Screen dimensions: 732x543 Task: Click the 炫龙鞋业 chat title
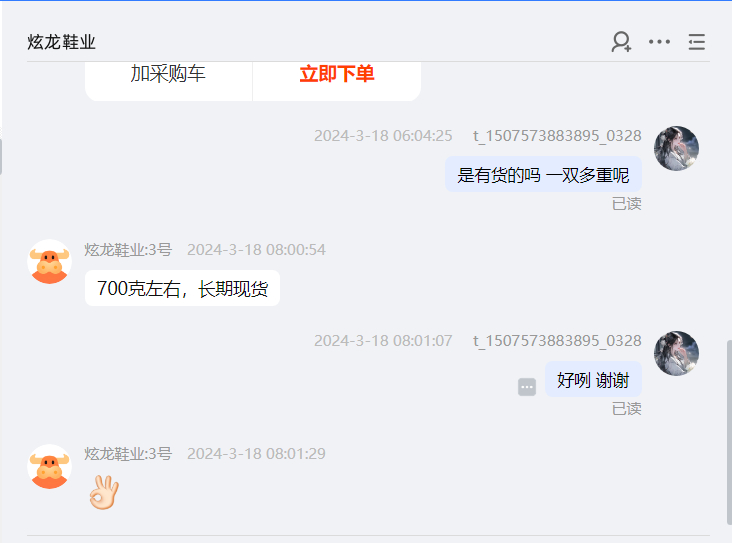(x=61, y=42)
